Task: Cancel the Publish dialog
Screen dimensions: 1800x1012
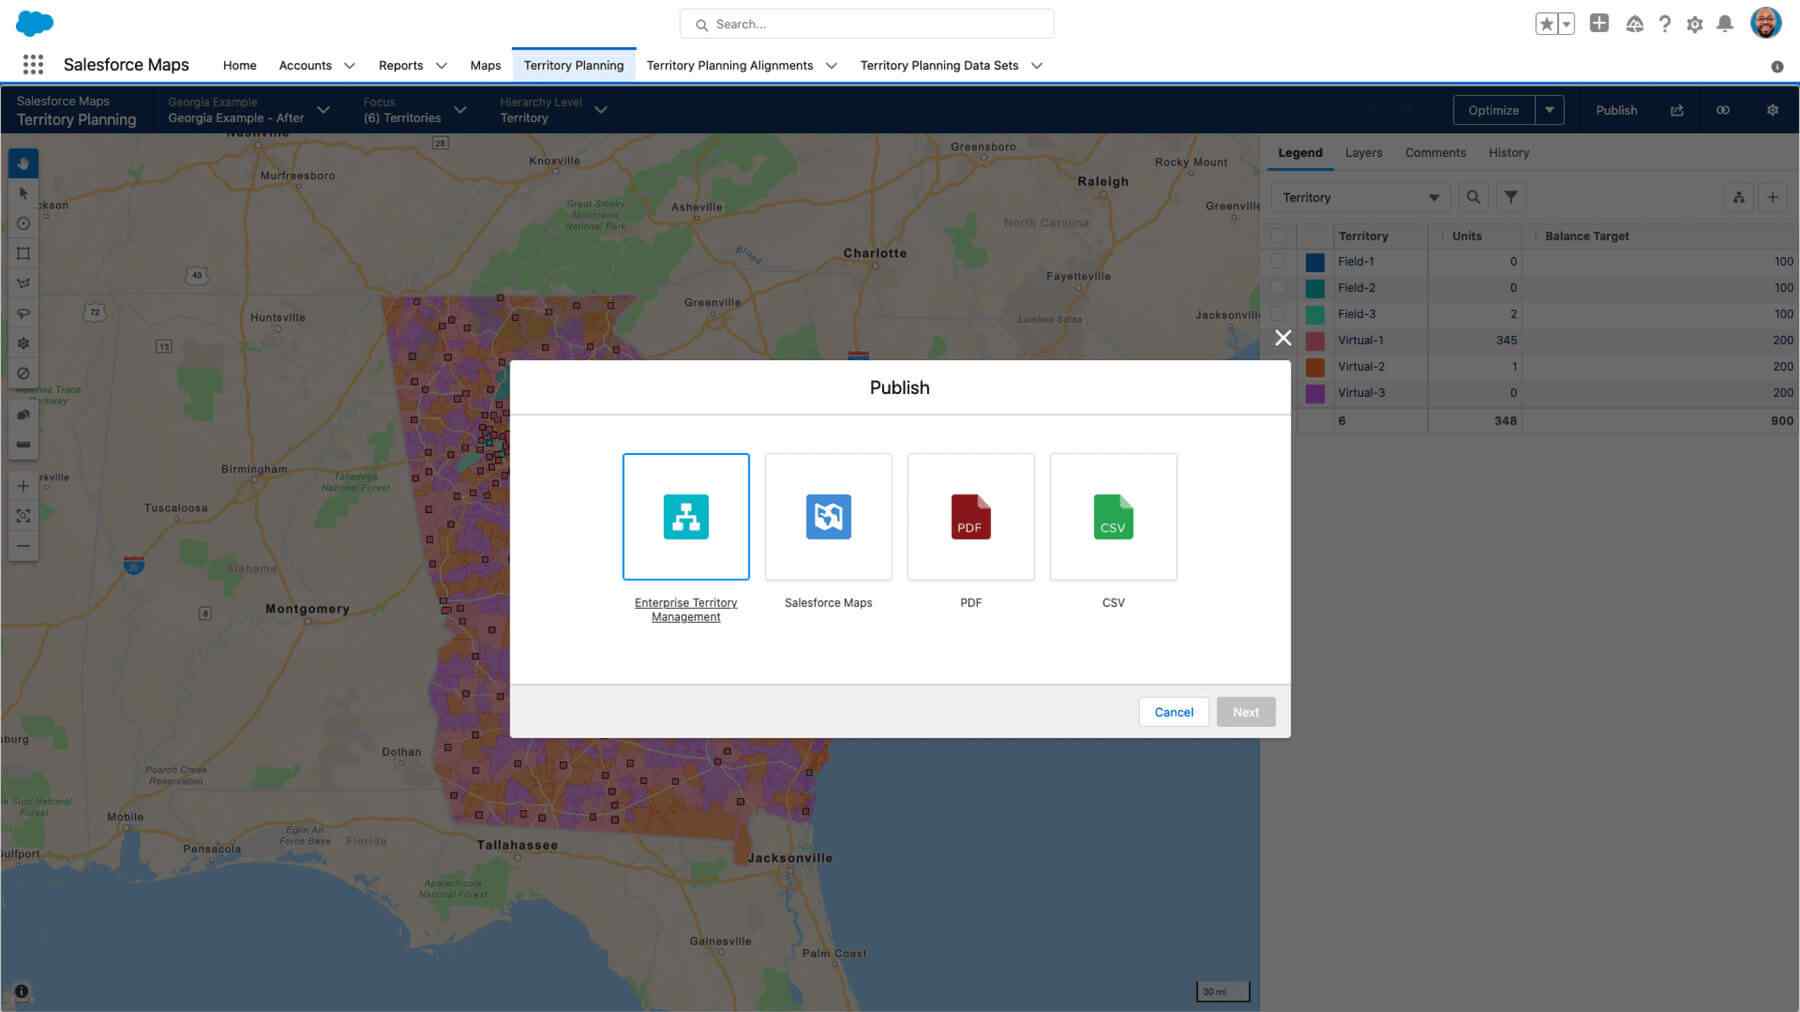Action: 1174,712
